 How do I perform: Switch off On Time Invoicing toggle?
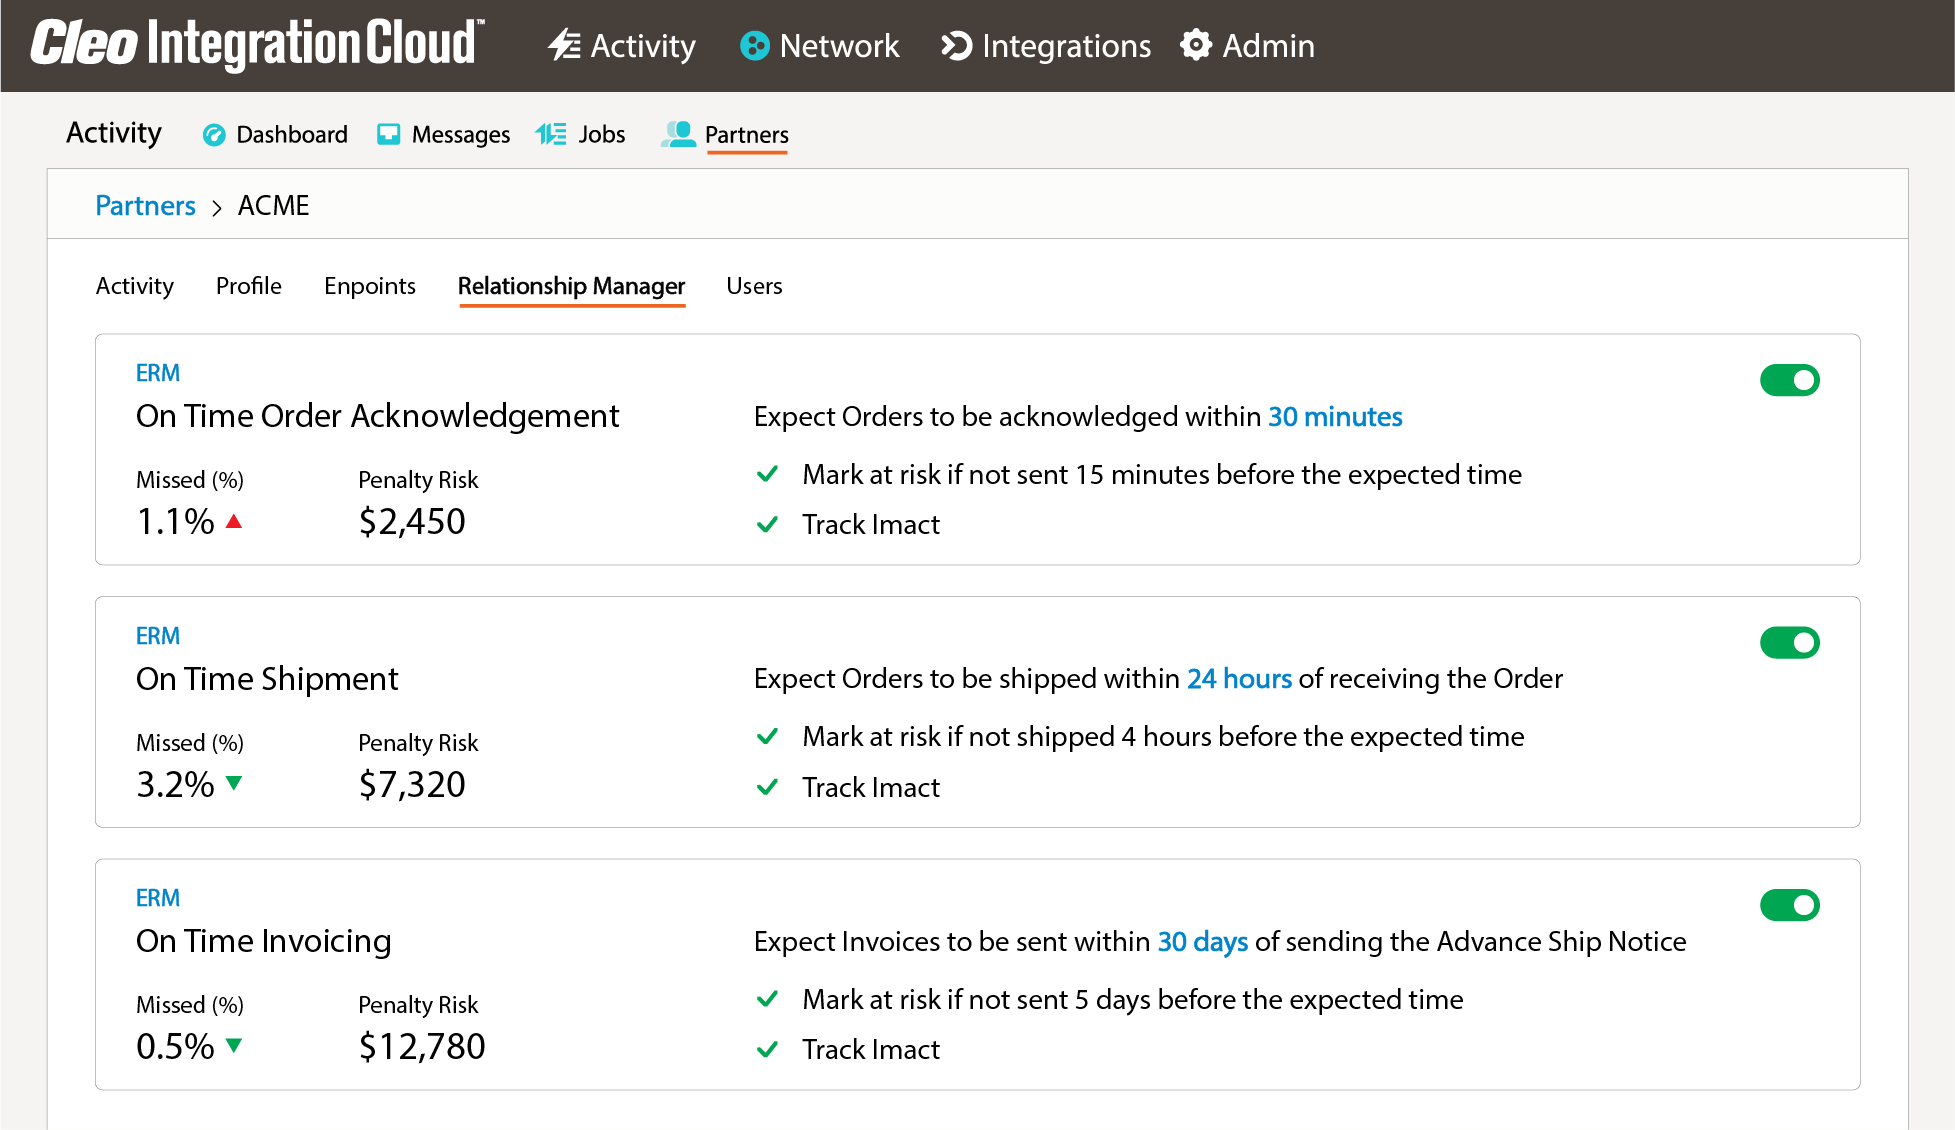tap(1789, 905)
